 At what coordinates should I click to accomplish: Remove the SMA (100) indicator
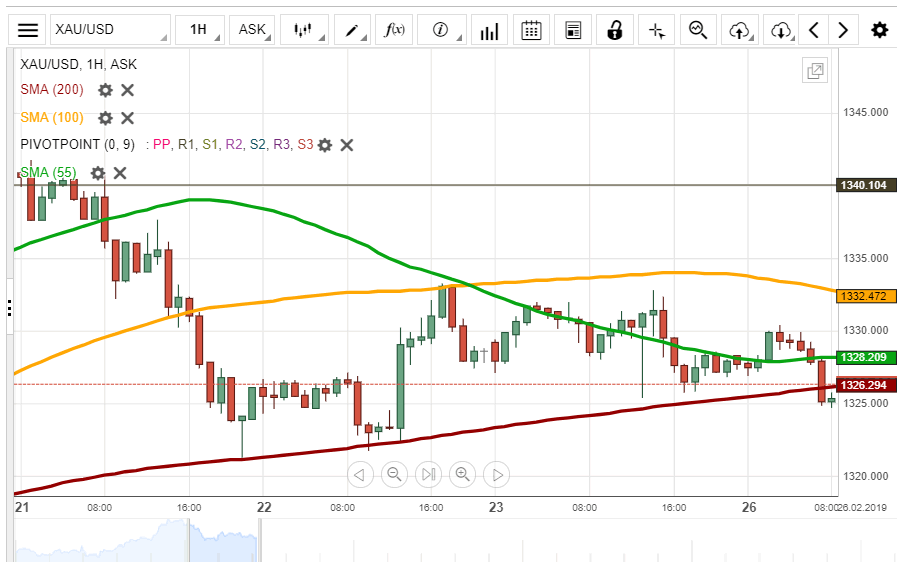[128, 118]
